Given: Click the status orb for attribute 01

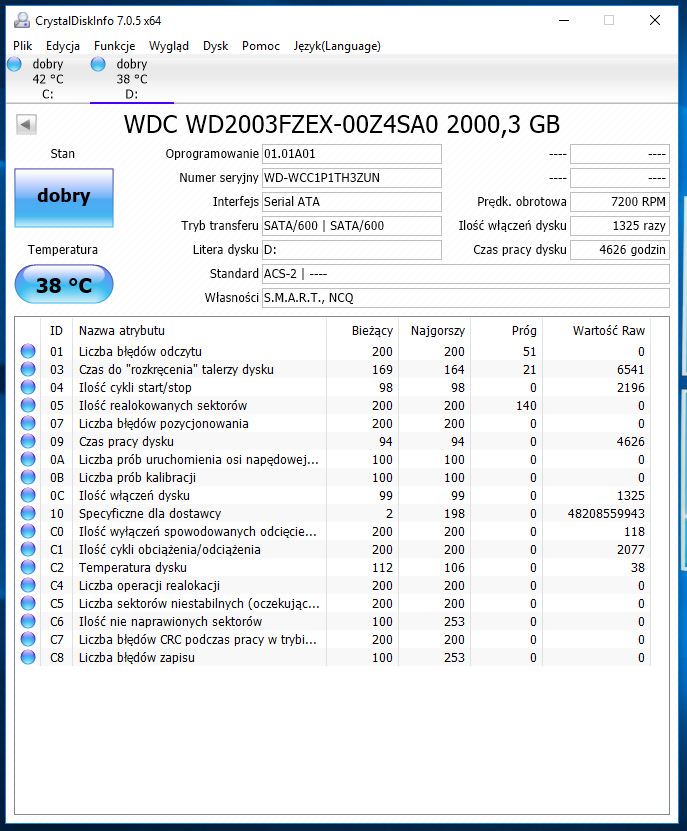Looking at the screenshot, I should pyautogui.click(x=28, y=351).
